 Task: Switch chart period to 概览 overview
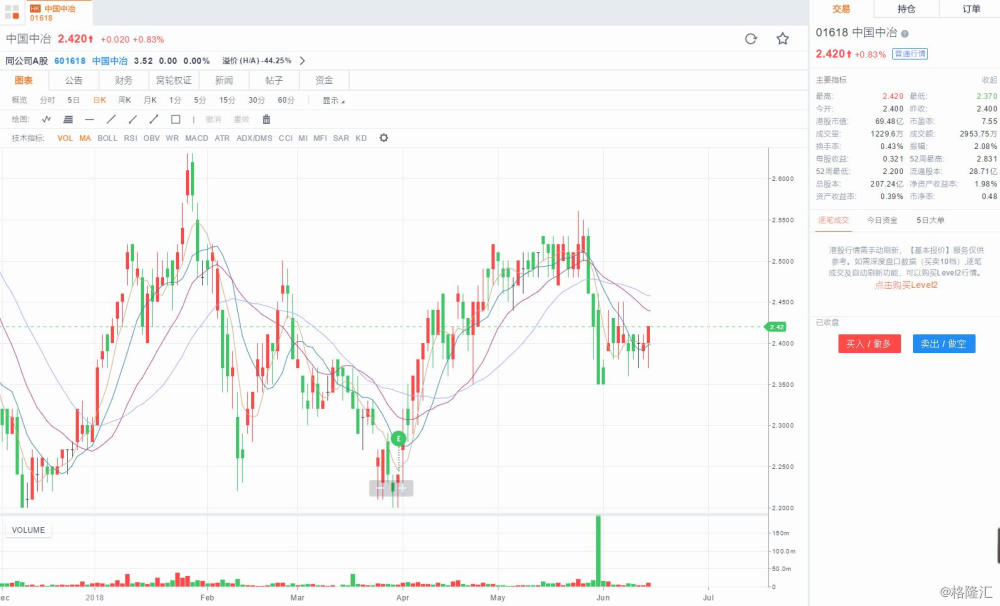tap(20, 100)
